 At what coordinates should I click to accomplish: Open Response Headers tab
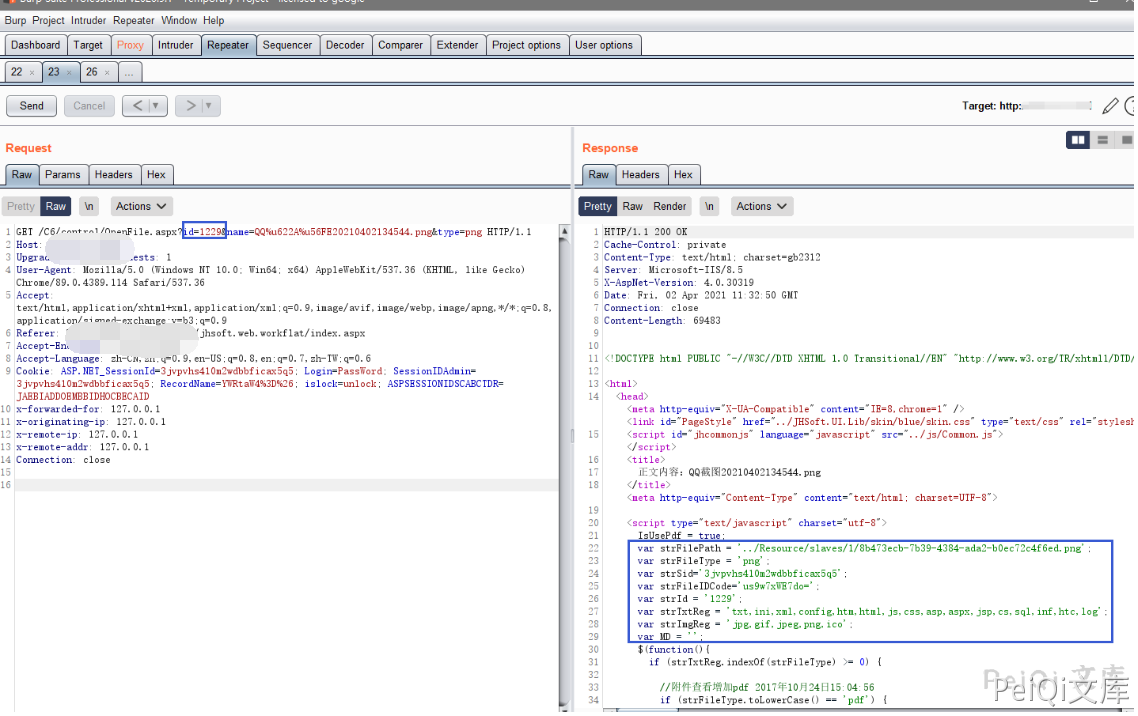click(640, 174)
